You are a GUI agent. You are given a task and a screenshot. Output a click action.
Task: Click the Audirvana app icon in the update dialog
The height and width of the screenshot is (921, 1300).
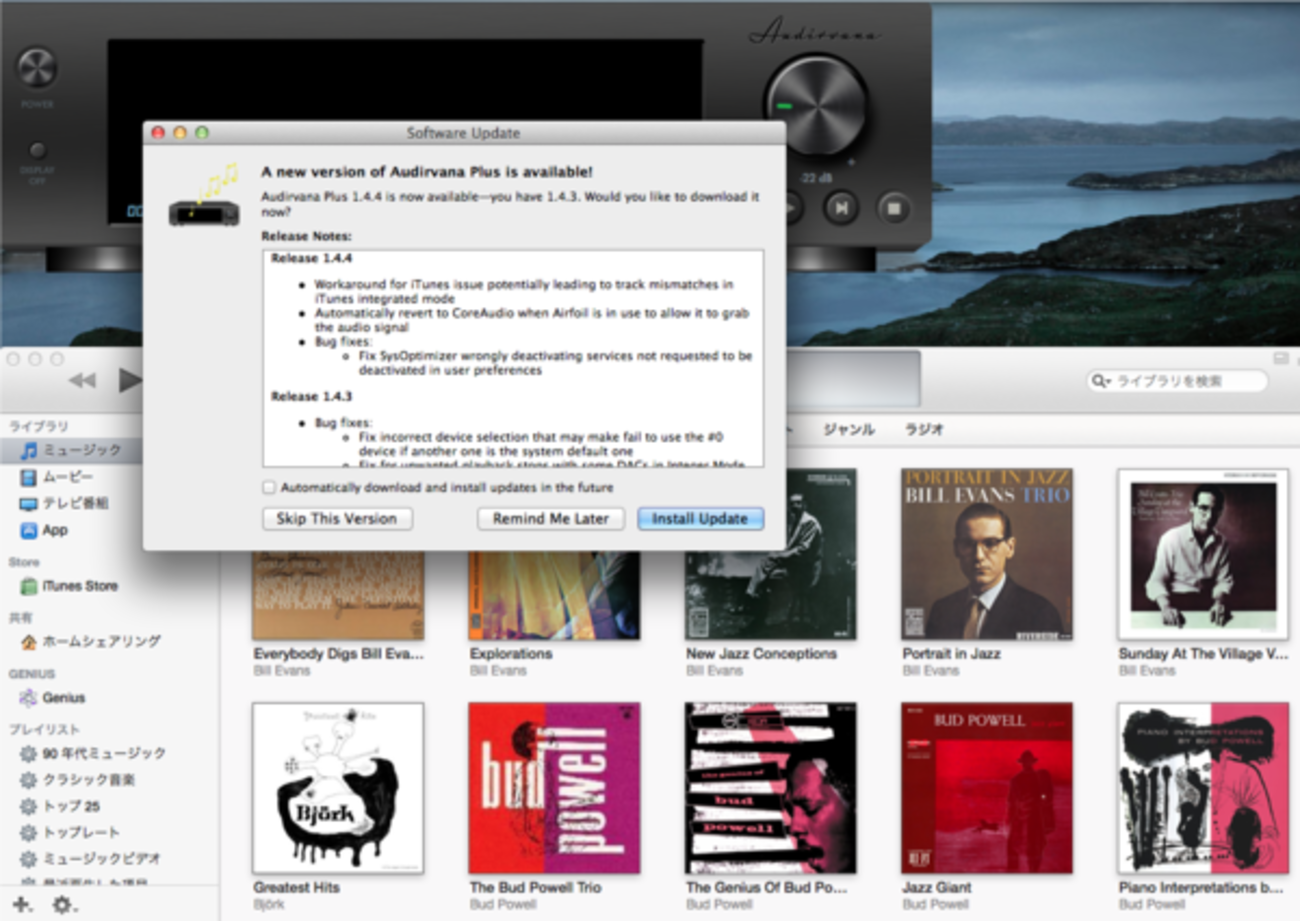[x=205, y=196]
